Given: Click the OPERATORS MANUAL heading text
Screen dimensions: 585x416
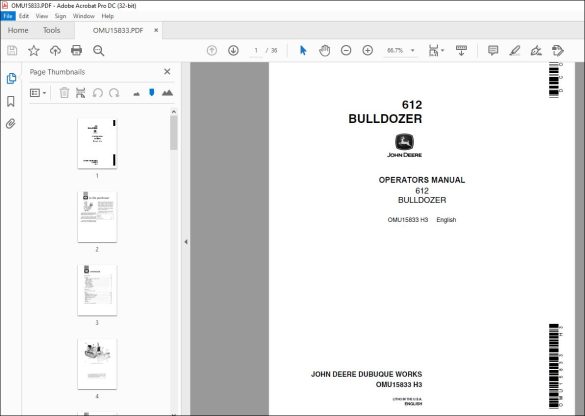Looking at the screenshot, I should pos(422,180).
